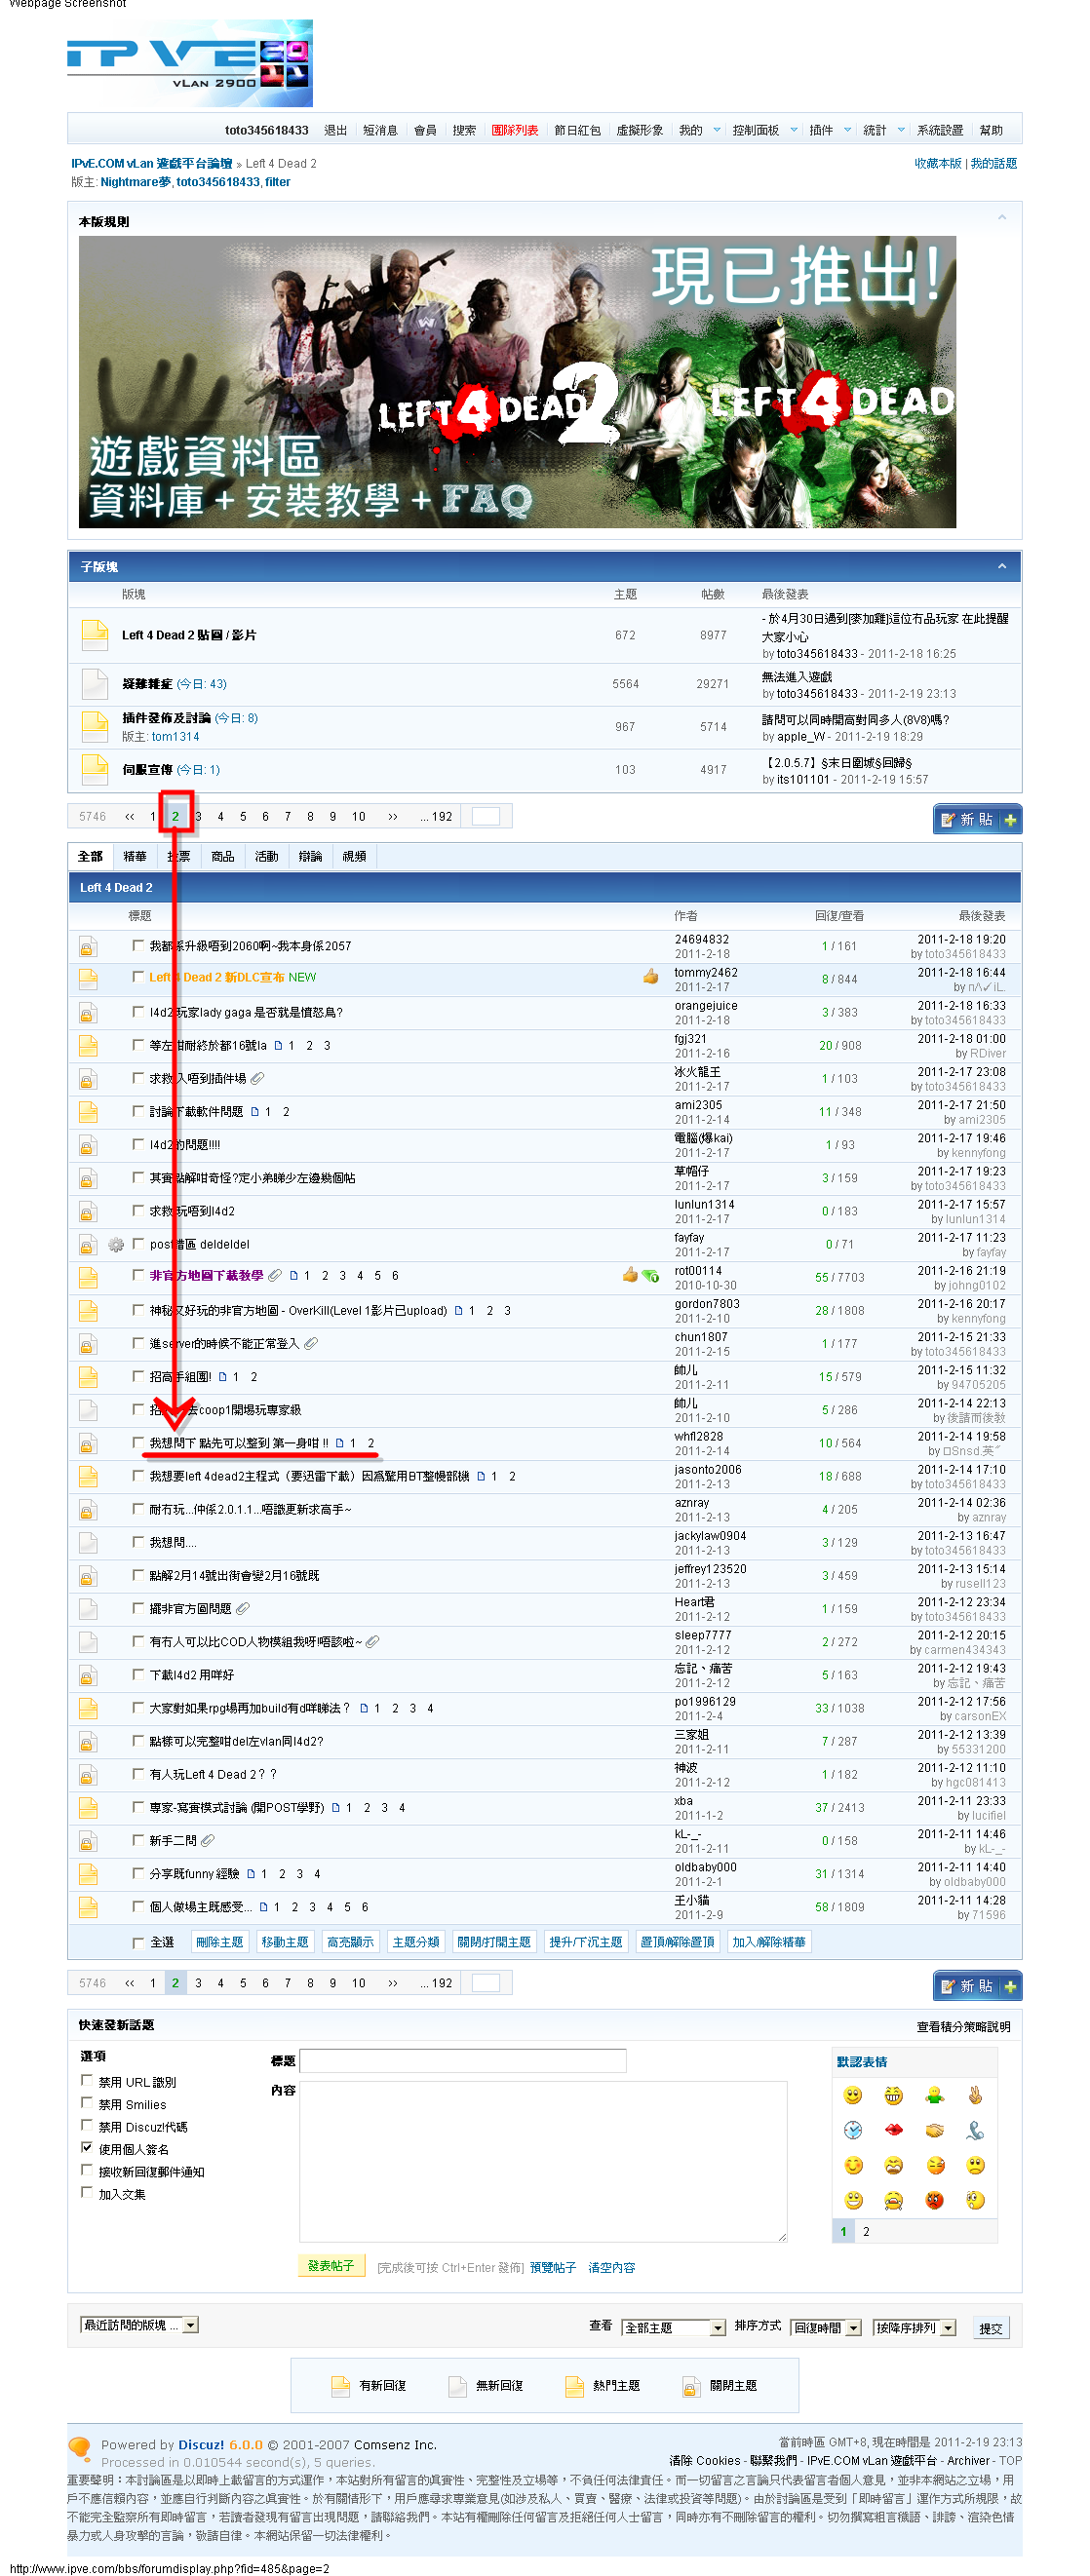
Task: Click the 預覽帖子 link
Action: [x=553, y=2268]
